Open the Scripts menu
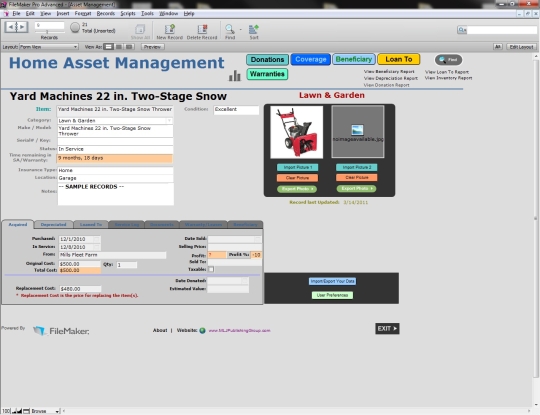This screenshot has width=540, height=415. coord(128,13)
